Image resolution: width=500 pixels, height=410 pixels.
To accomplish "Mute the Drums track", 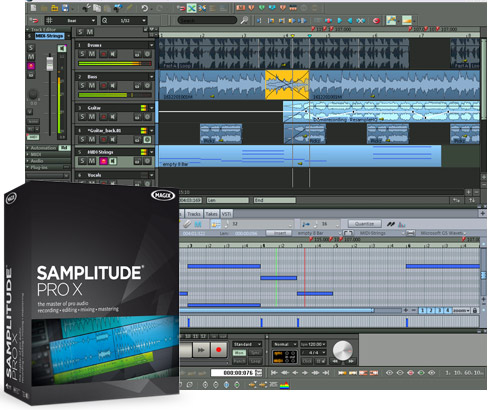I will (x=92, y=54).
